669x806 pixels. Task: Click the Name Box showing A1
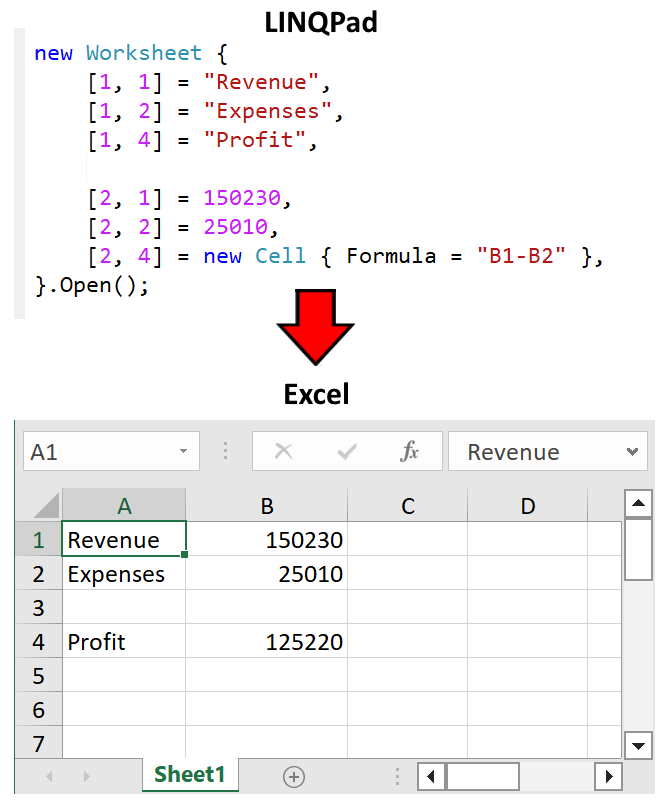point(111,451)
